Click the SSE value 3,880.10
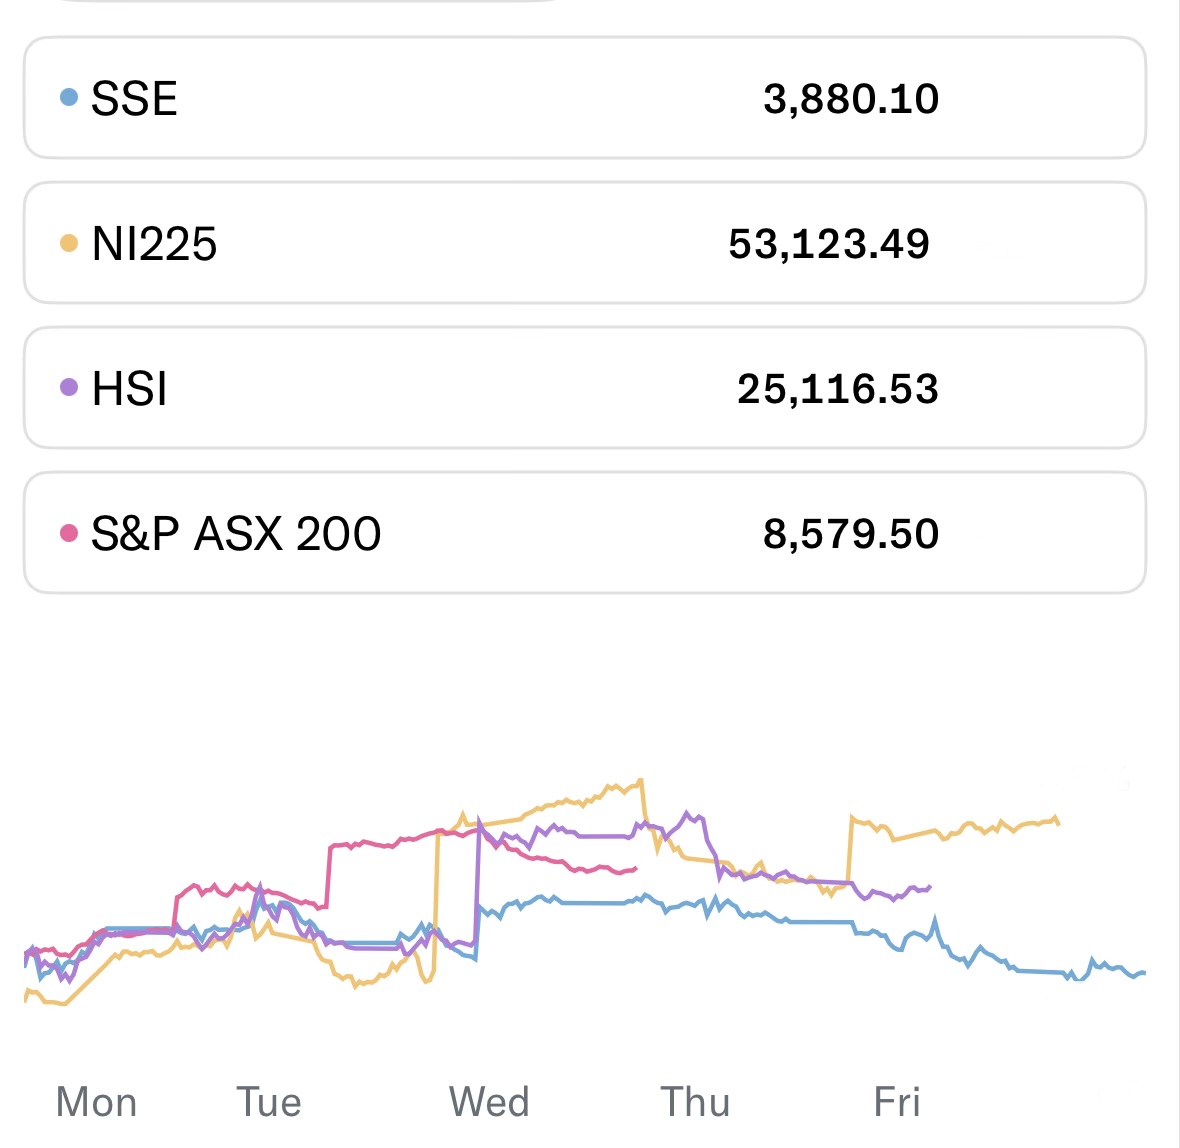 click(851, 99)
